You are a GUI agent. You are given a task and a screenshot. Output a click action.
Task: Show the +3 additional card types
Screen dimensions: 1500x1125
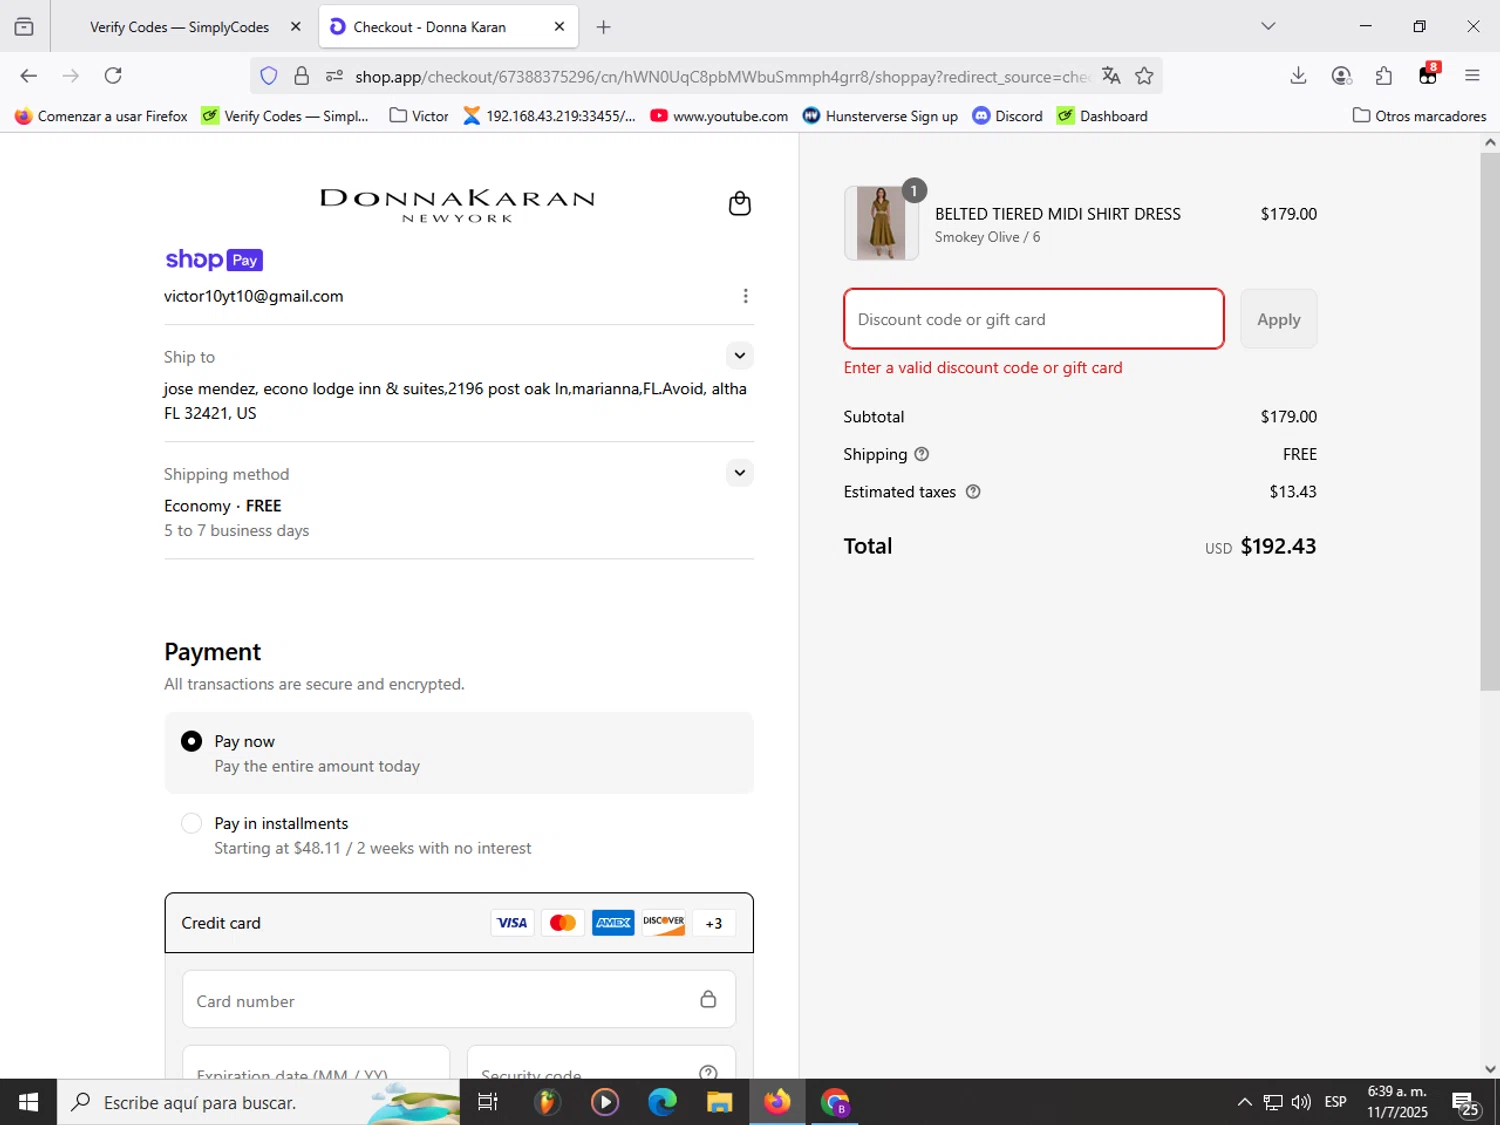714,923
